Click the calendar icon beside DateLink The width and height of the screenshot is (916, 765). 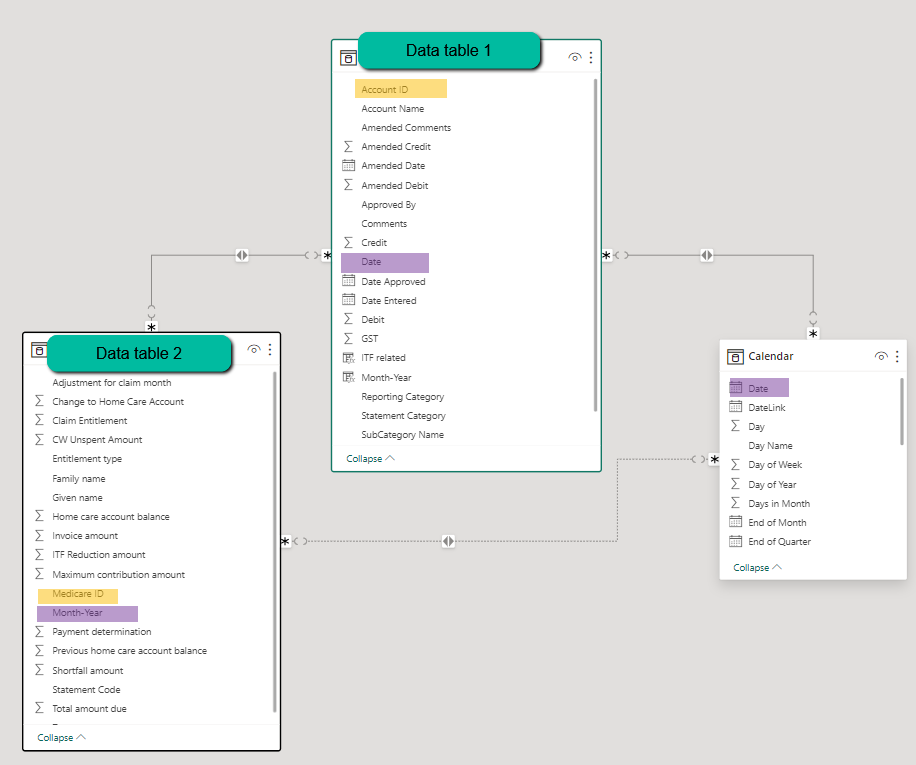point(735,407)
